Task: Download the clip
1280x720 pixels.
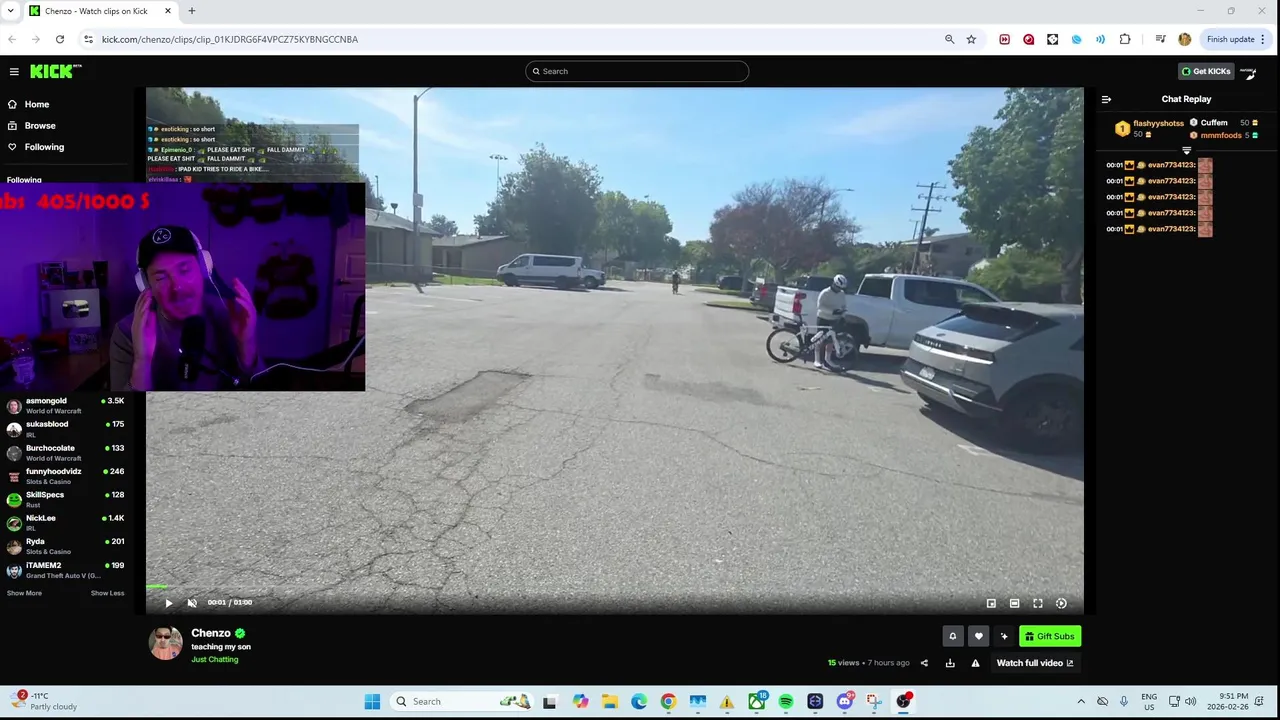Action: click(x=950, y=663)
